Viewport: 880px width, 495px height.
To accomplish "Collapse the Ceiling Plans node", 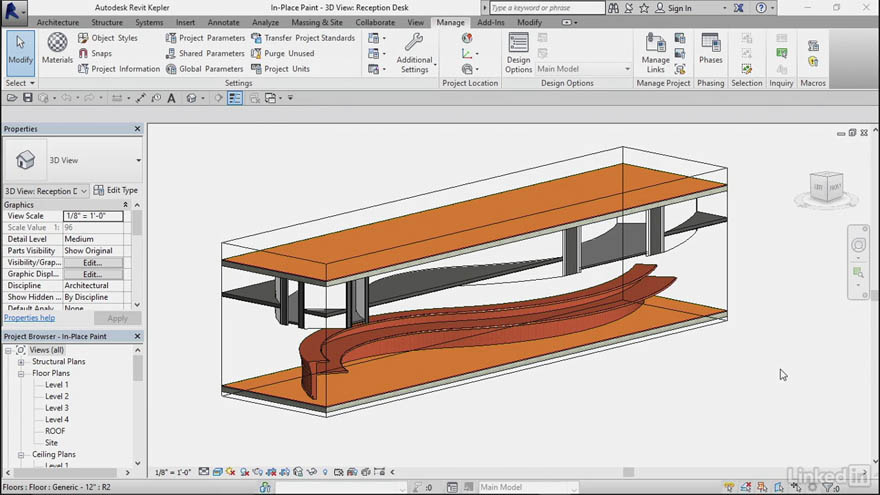I will tap(21, 455).
